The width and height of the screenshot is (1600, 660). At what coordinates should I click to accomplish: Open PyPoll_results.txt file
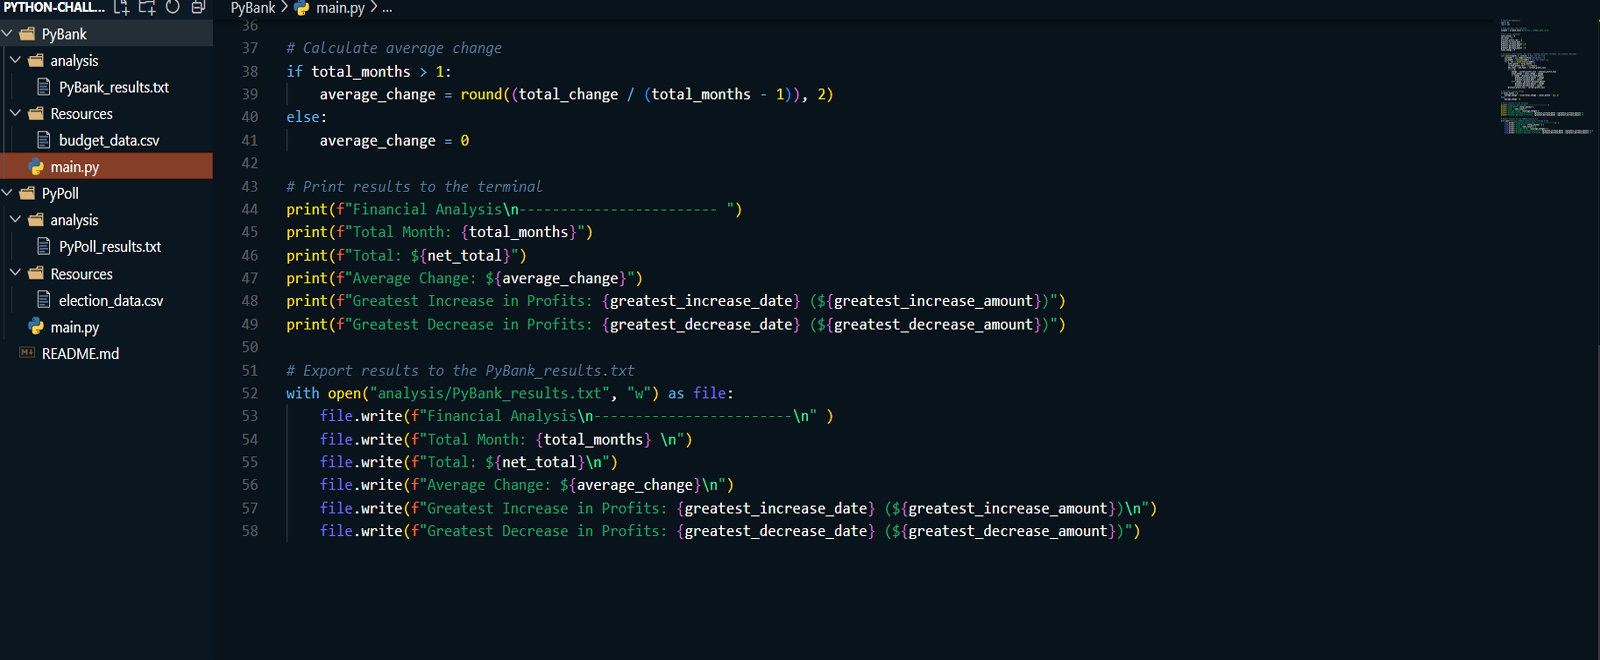[x=109, y=246]
